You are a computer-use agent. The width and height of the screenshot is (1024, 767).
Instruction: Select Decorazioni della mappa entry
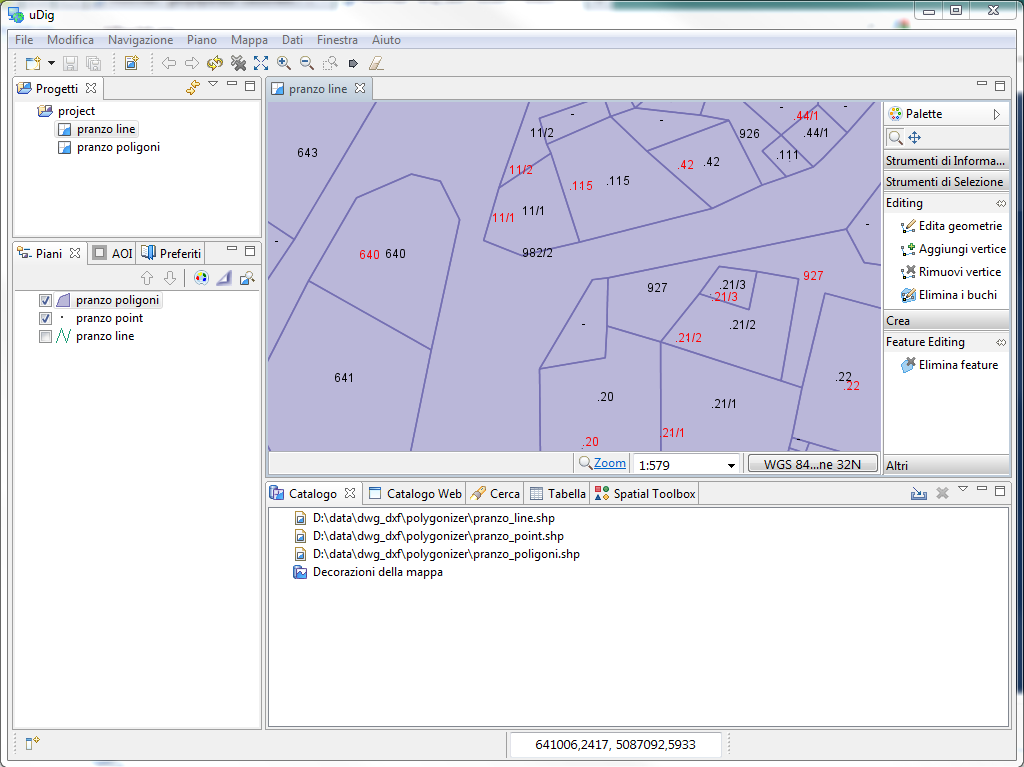(377, 572)
